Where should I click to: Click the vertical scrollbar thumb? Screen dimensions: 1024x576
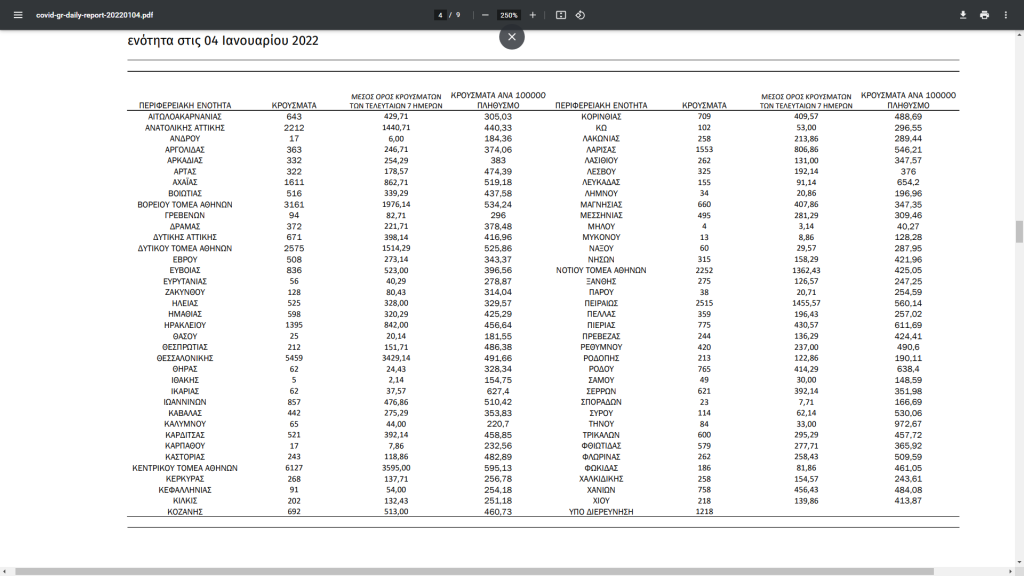[x=1019, y=232]
